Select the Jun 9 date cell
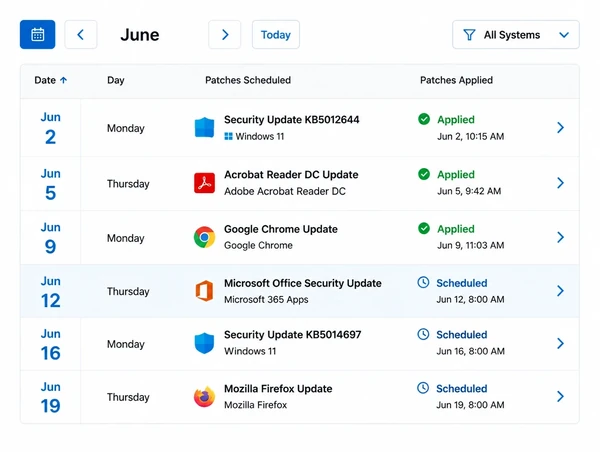Screen dimensions: 600x452 51,237
